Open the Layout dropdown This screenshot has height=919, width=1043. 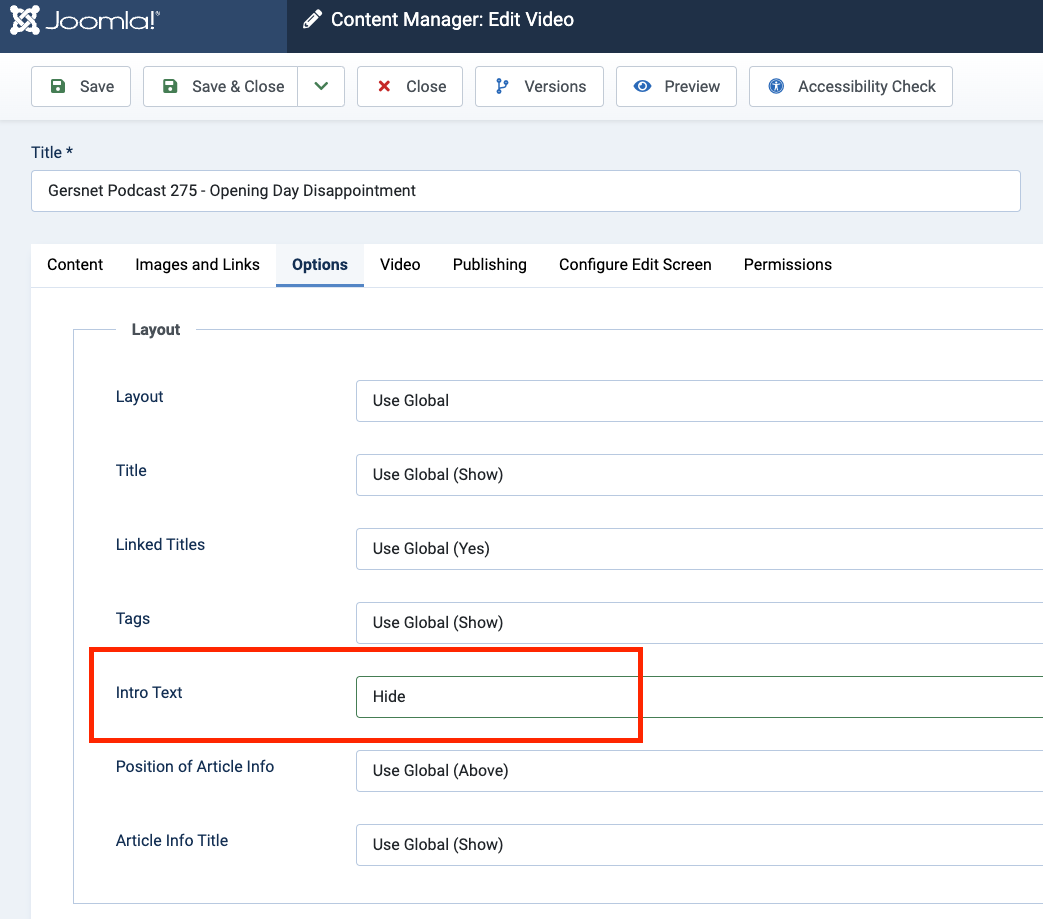(x=698, y=401)
